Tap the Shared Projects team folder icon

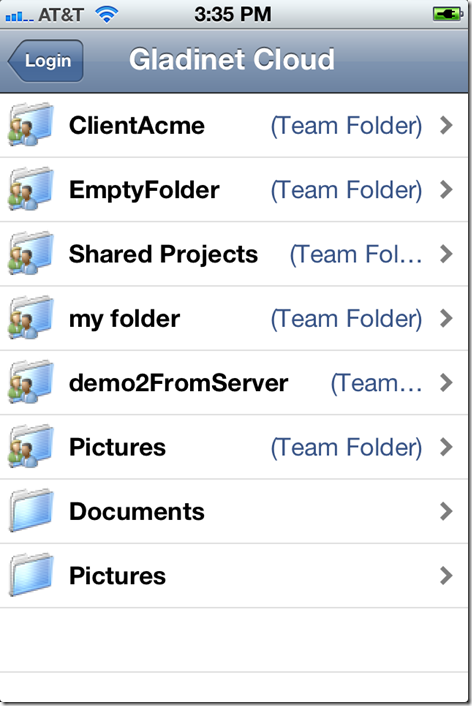pyautogui.click(x=31, y=253)
